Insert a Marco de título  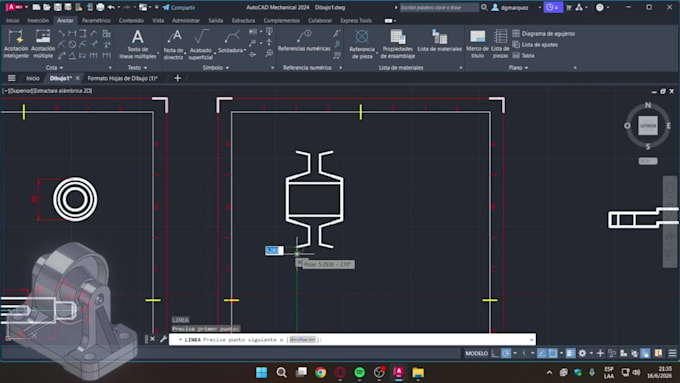coord(477,44)
